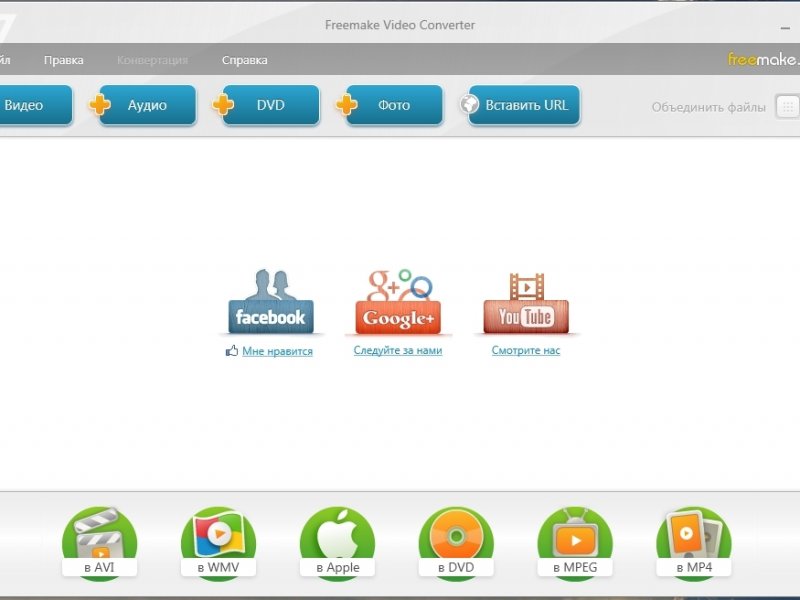The height and width of the screenshot is (600, 800).
Task: Click the freemake logo in the menu bar
Action: (x=763, y=60)
